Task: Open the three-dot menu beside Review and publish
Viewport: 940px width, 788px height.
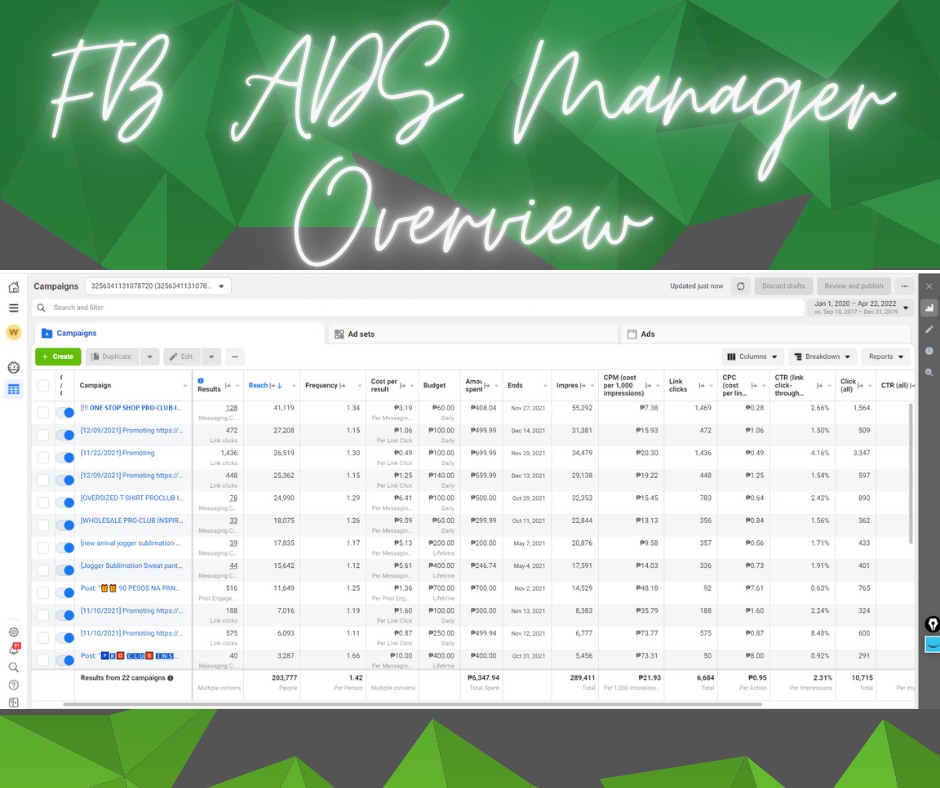Action: pyautogui.click(x=904, y=286)
